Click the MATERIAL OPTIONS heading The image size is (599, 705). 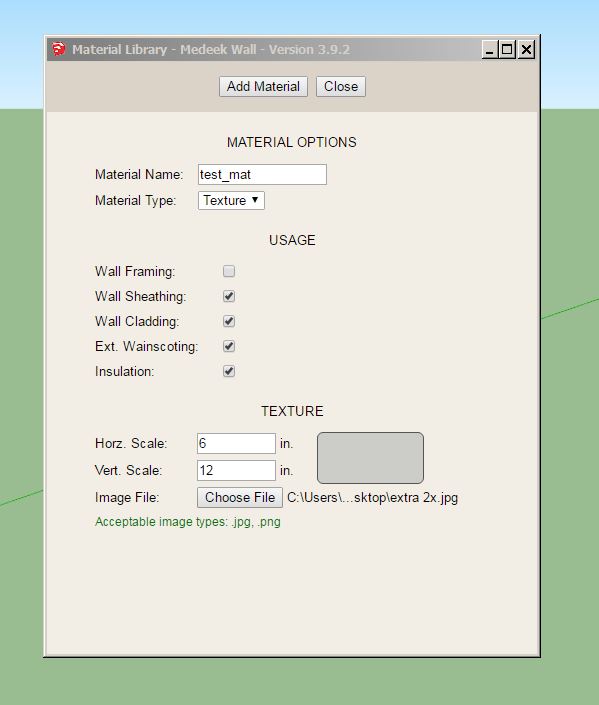coord(291,143)
